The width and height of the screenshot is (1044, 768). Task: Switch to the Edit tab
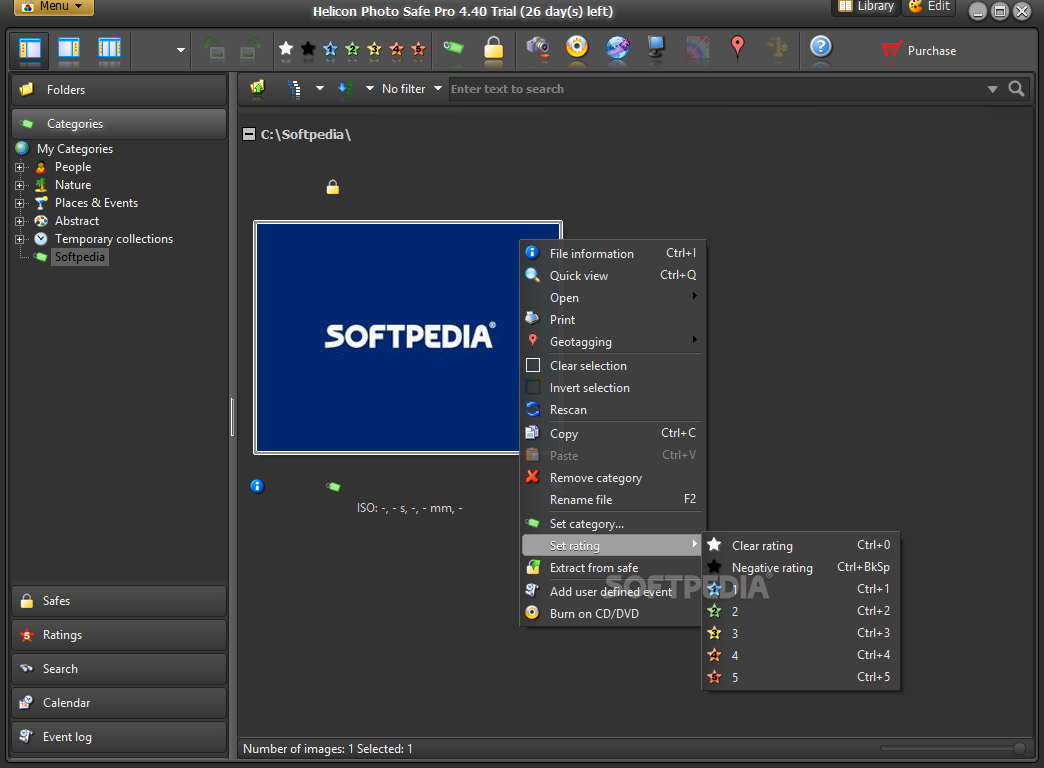point(929,7)
